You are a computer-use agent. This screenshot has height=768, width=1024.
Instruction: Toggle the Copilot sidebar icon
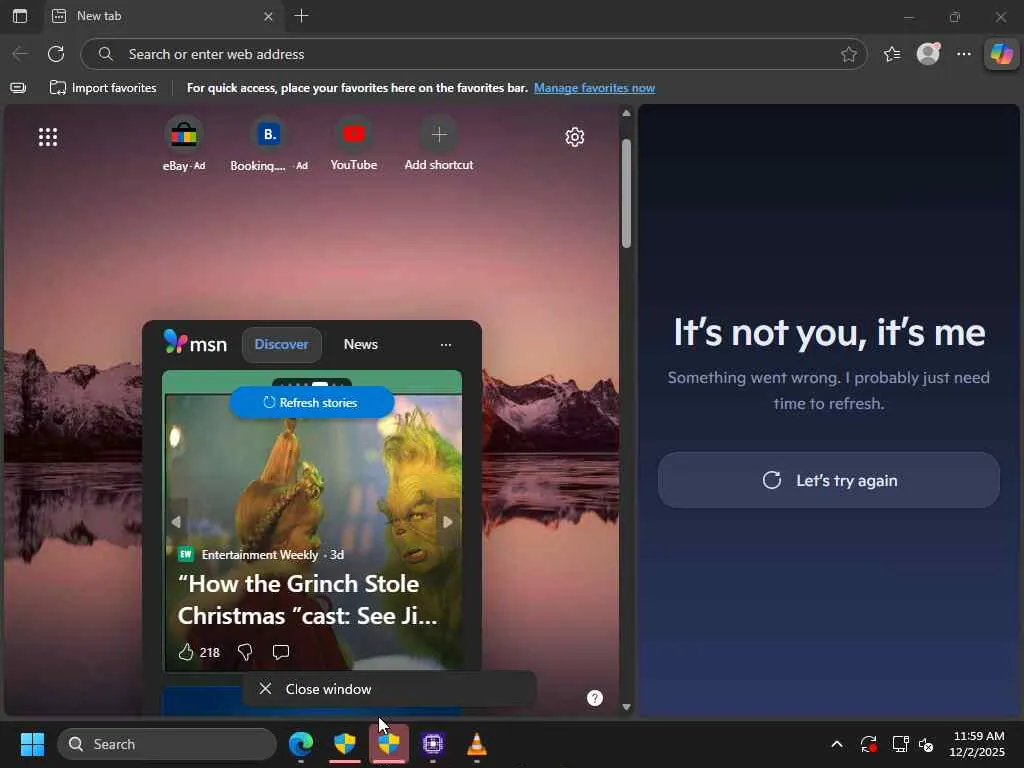(1001, 54)
